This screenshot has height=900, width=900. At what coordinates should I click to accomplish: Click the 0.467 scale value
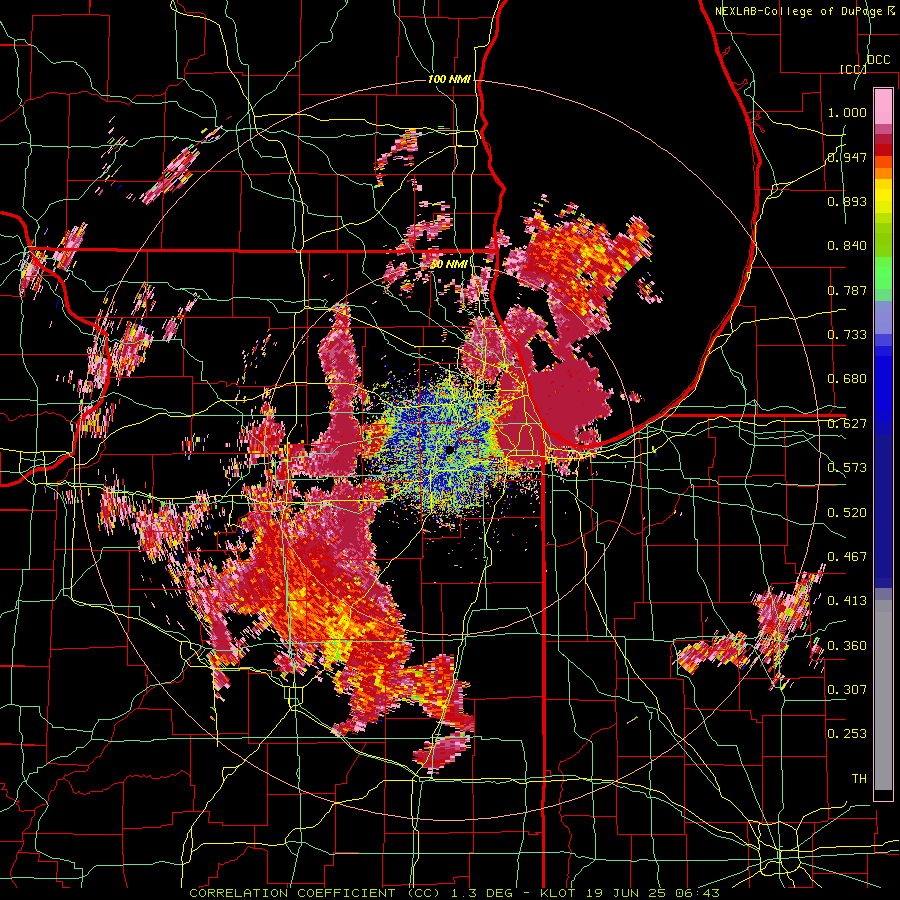847,557
